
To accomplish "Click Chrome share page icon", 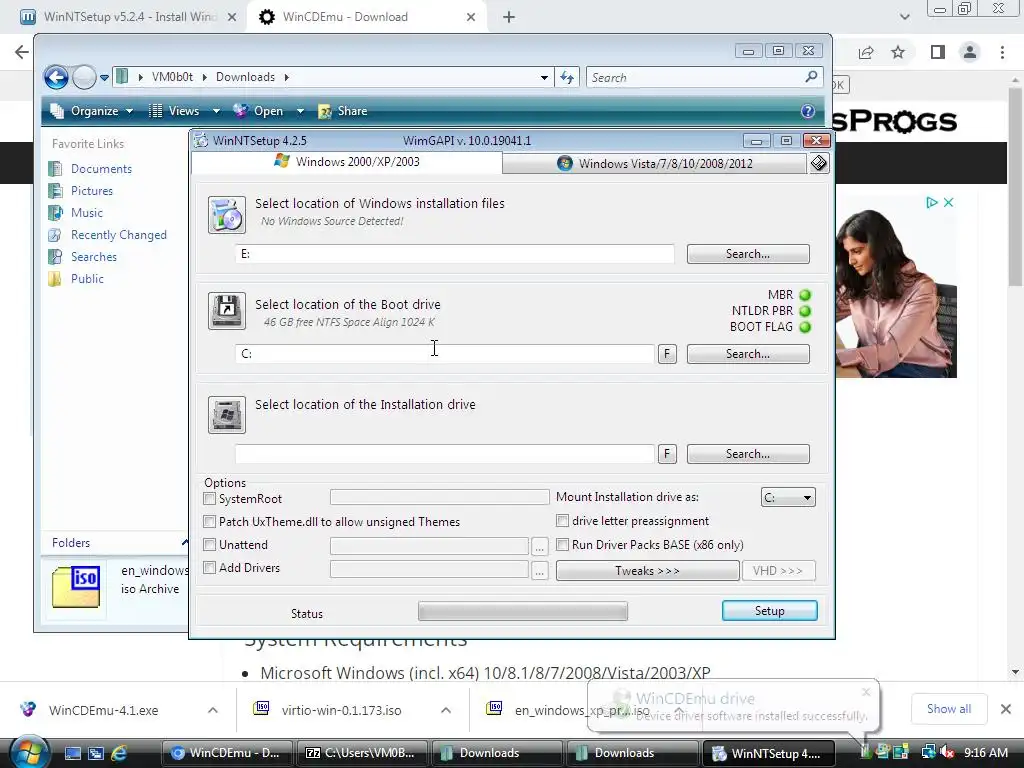I will (866, 52).
